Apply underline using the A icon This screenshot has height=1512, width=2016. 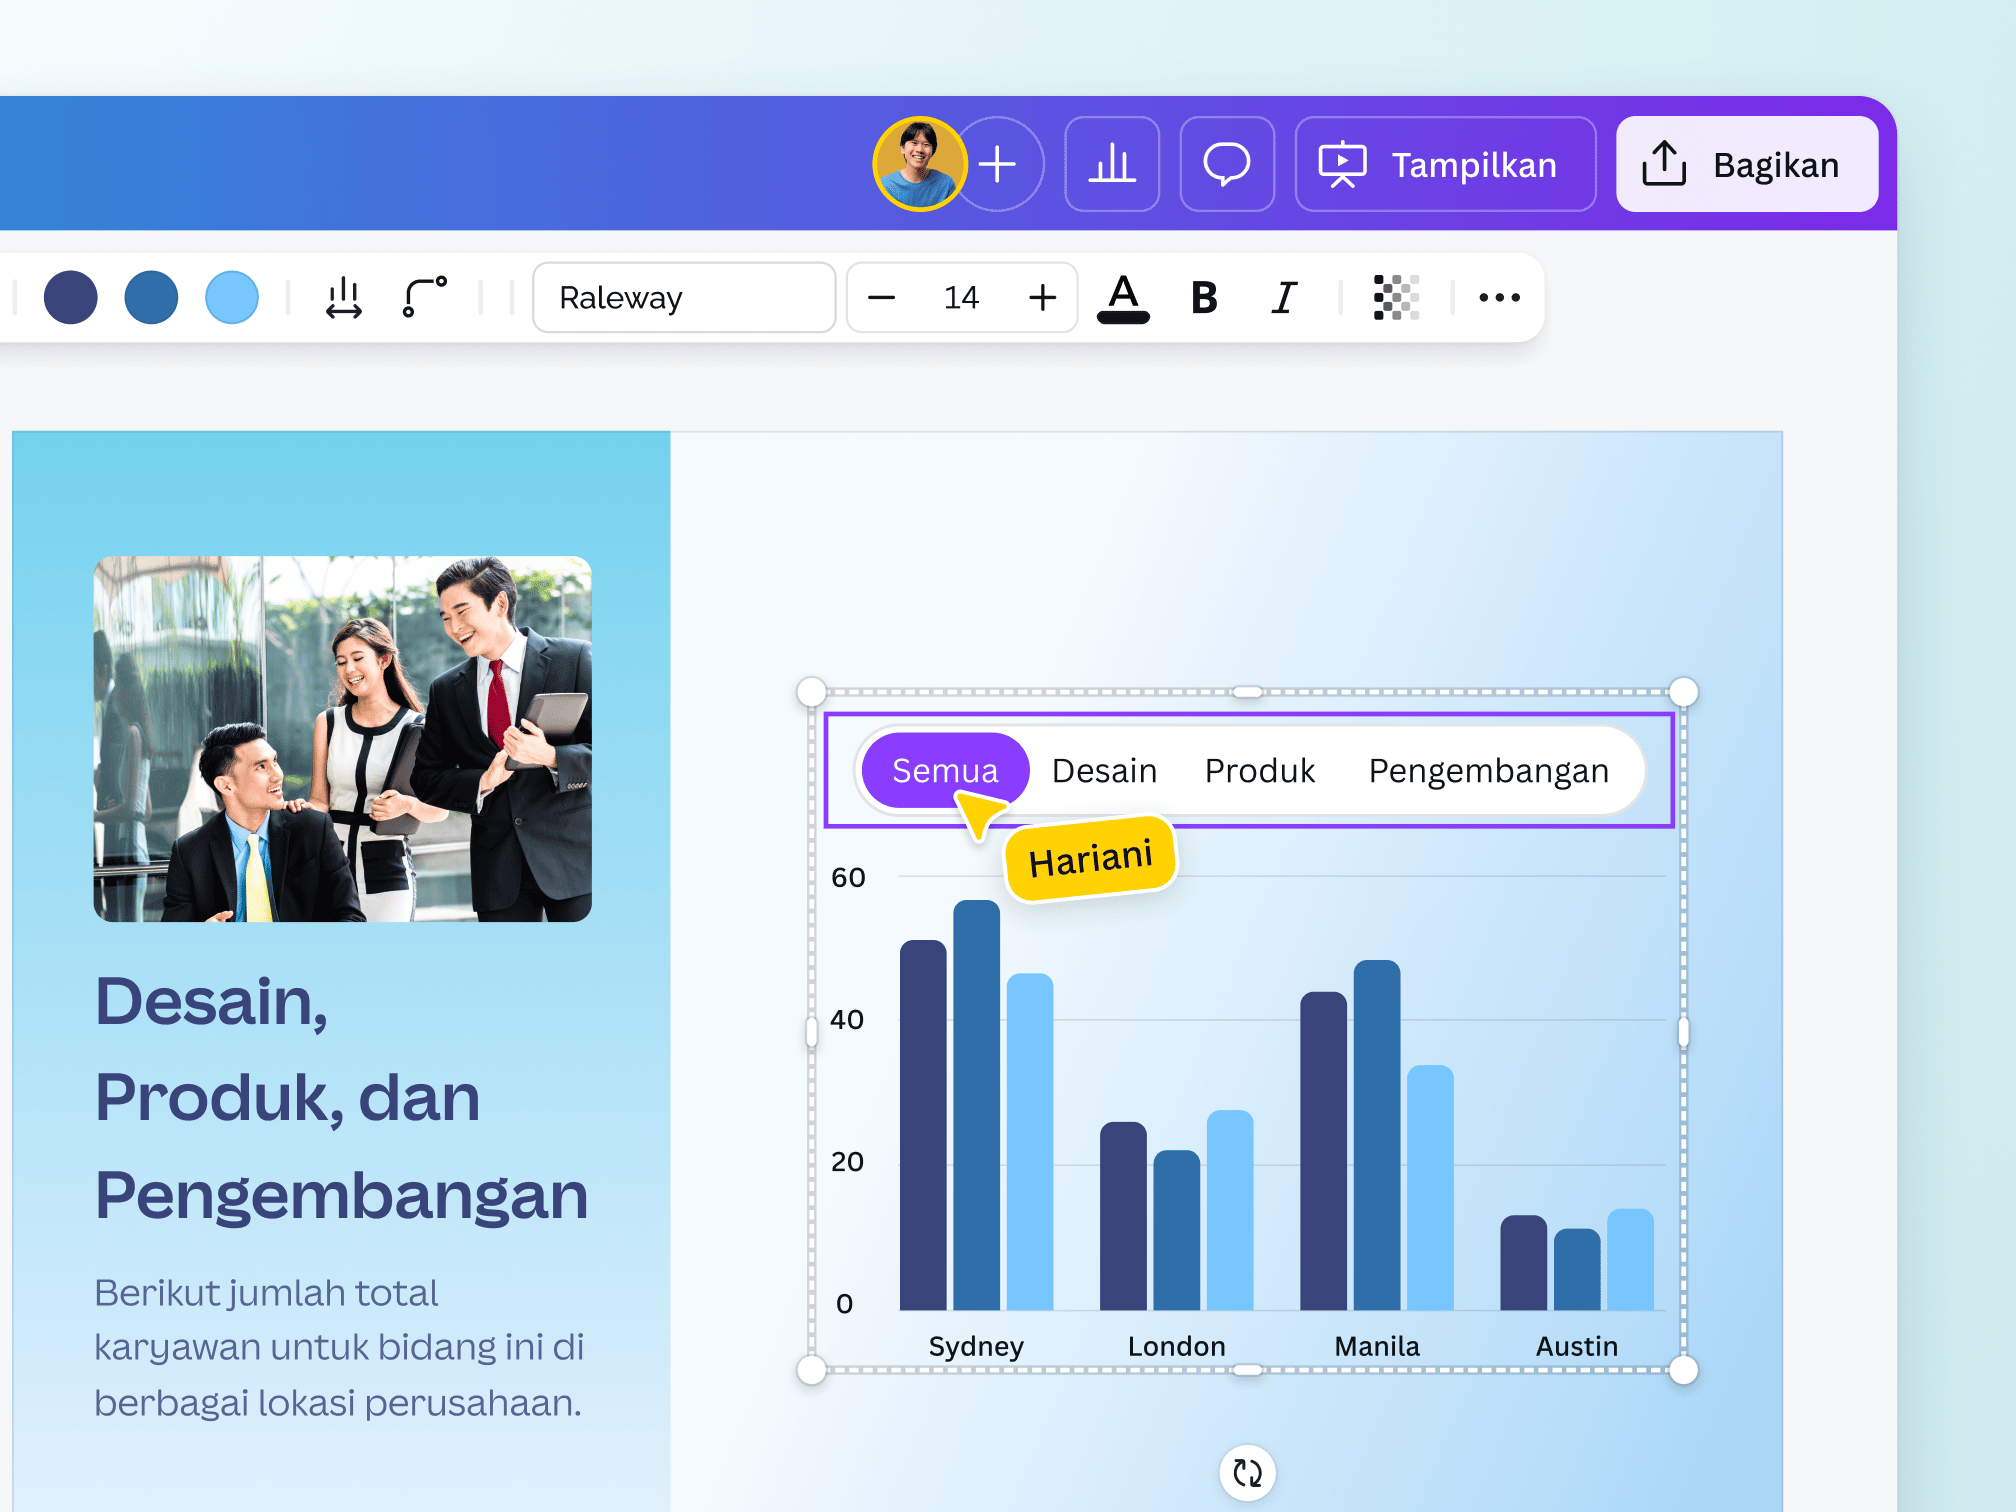[1124, 297]
